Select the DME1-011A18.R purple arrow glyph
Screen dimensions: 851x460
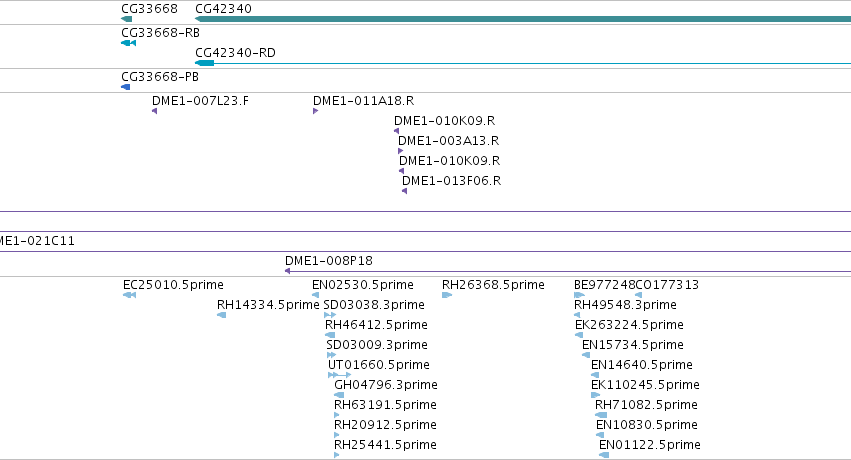pos(315,111)
